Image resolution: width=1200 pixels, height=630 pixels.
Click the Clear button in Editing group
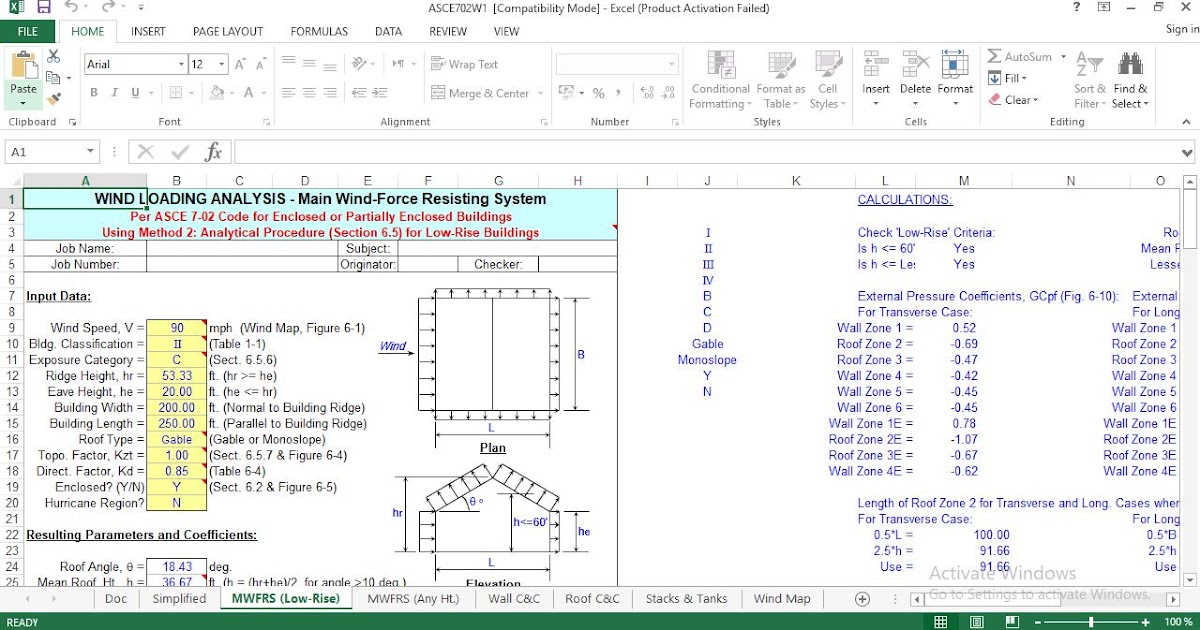coord(1010,100)
